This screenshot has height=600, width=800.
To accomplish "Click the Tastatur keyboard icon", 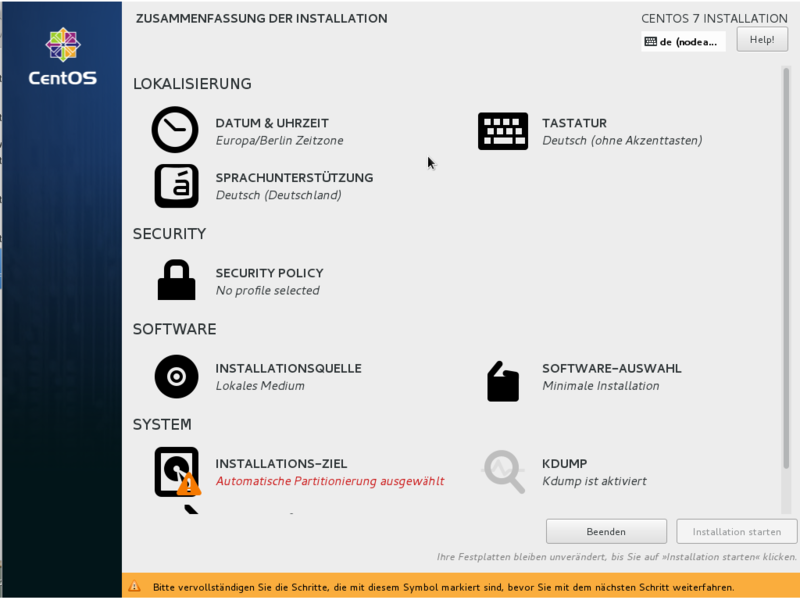I will 503,131.
